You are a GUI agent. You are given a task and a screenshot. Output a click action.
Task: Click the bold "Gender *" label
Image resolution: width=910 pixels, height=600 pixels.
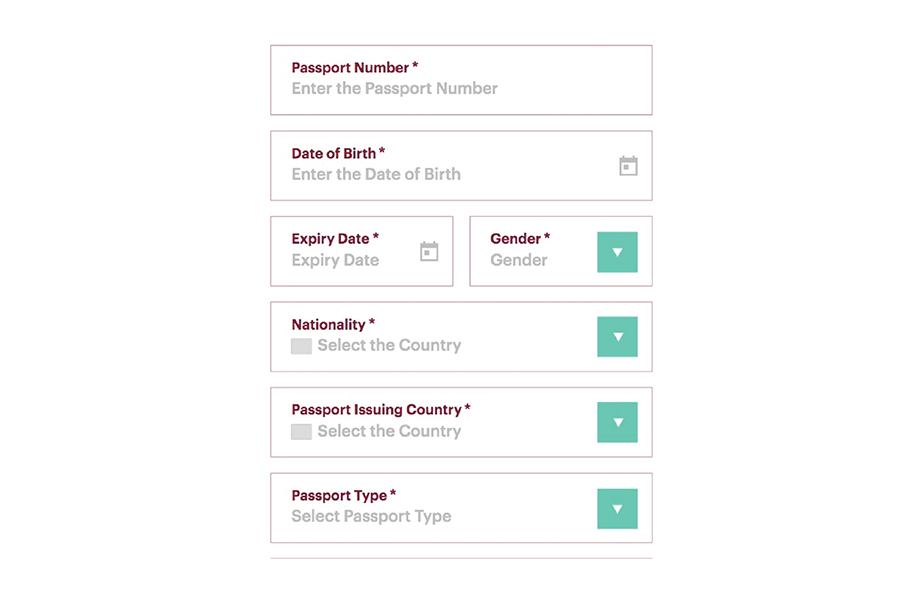(520, 239)
